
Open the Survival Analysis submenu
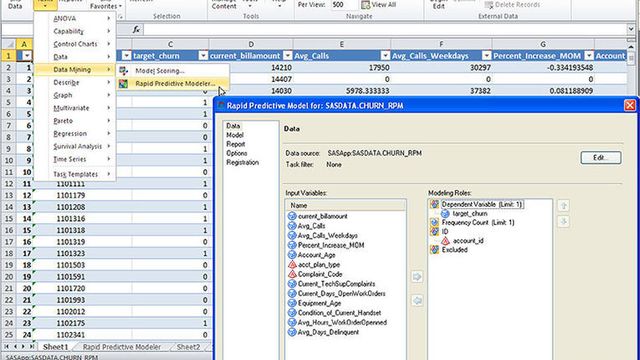75,146
